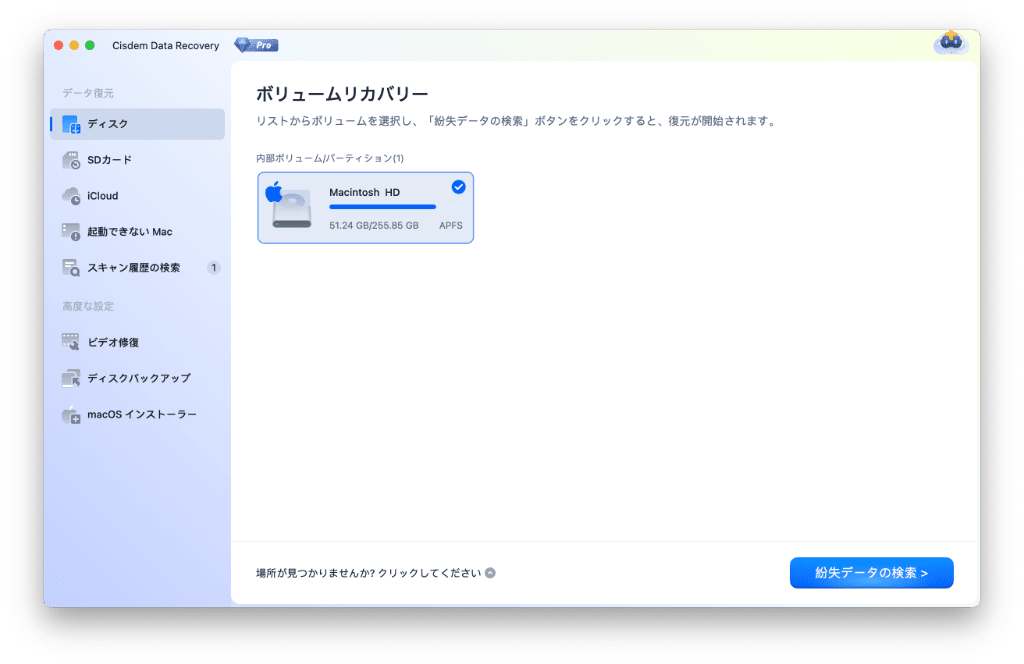Expand the location-not-found help arrow
This screenshot has height=664, width=1024.
coord(490,573)
